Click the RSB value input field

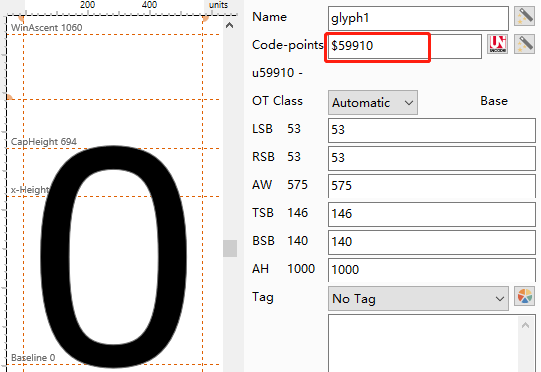[432, 158]
